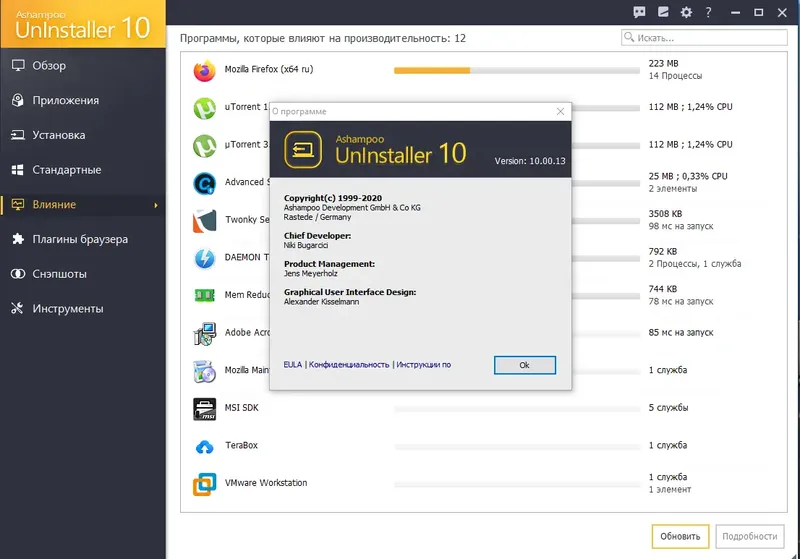Select the TeraBox entry name
This screenshot has width=800, height=559.
coord(241,445)
